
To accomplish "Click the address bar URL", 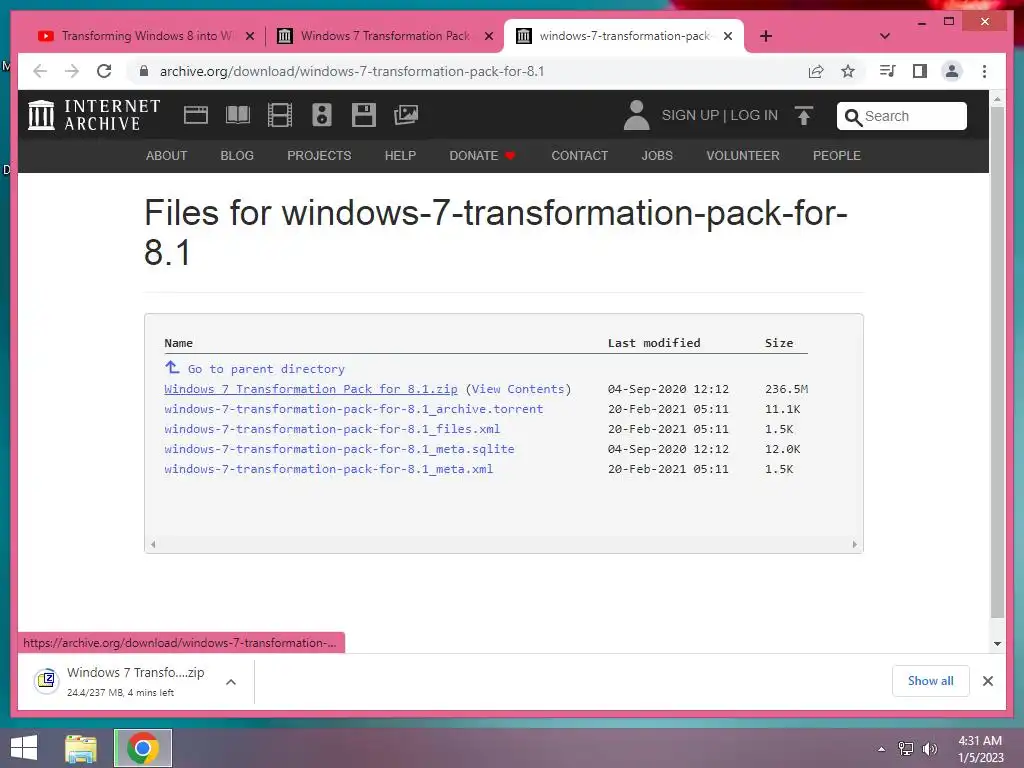I will pos(352,71).
